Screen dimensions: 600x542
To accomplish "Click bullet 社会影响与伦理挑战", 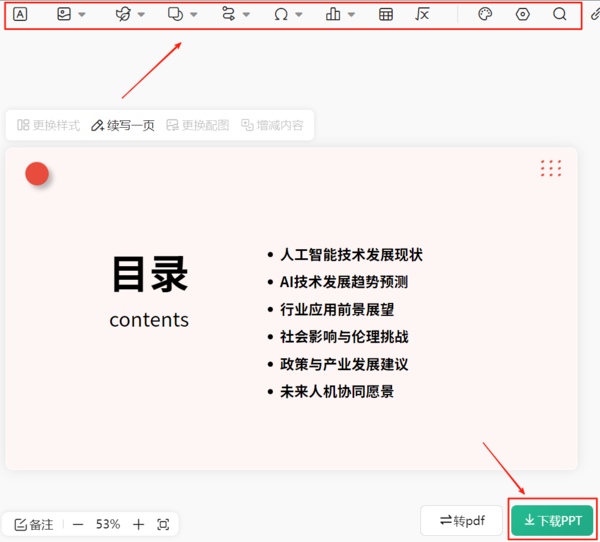I will click(x=344, y=337).
